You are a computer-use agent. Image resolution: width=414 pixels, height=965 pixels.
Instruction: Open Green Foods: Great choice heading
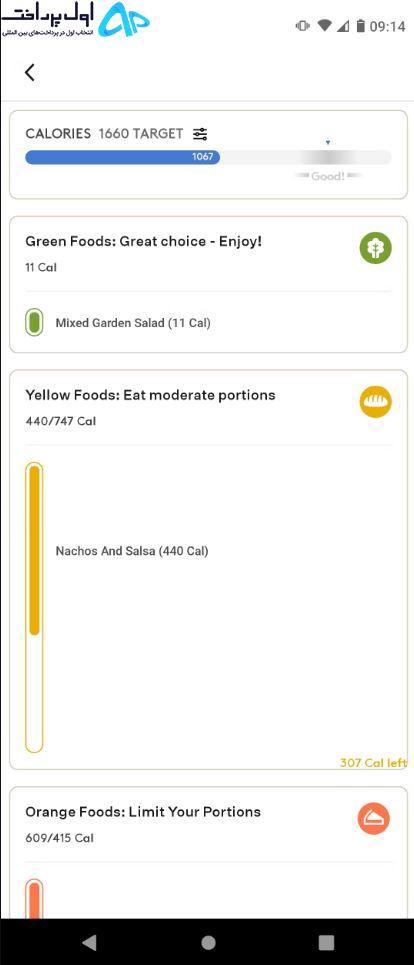tap(143, 241)
